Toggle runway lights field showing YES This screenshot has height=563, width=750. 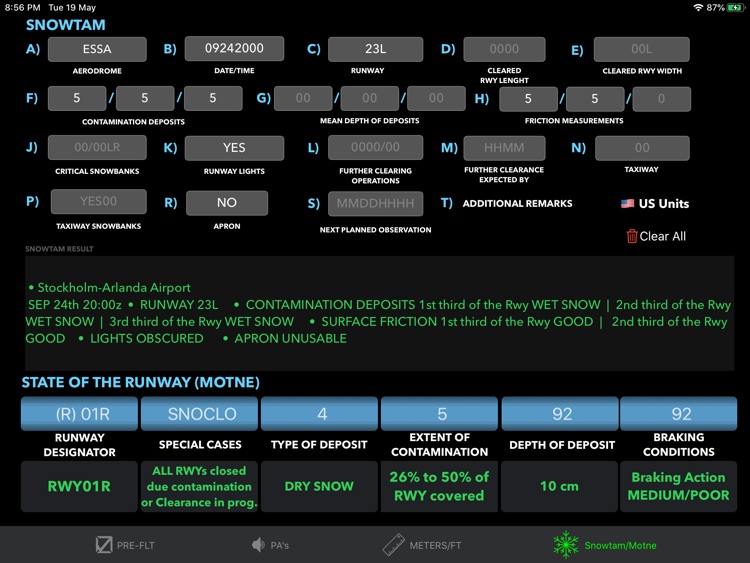click(234, 148)
